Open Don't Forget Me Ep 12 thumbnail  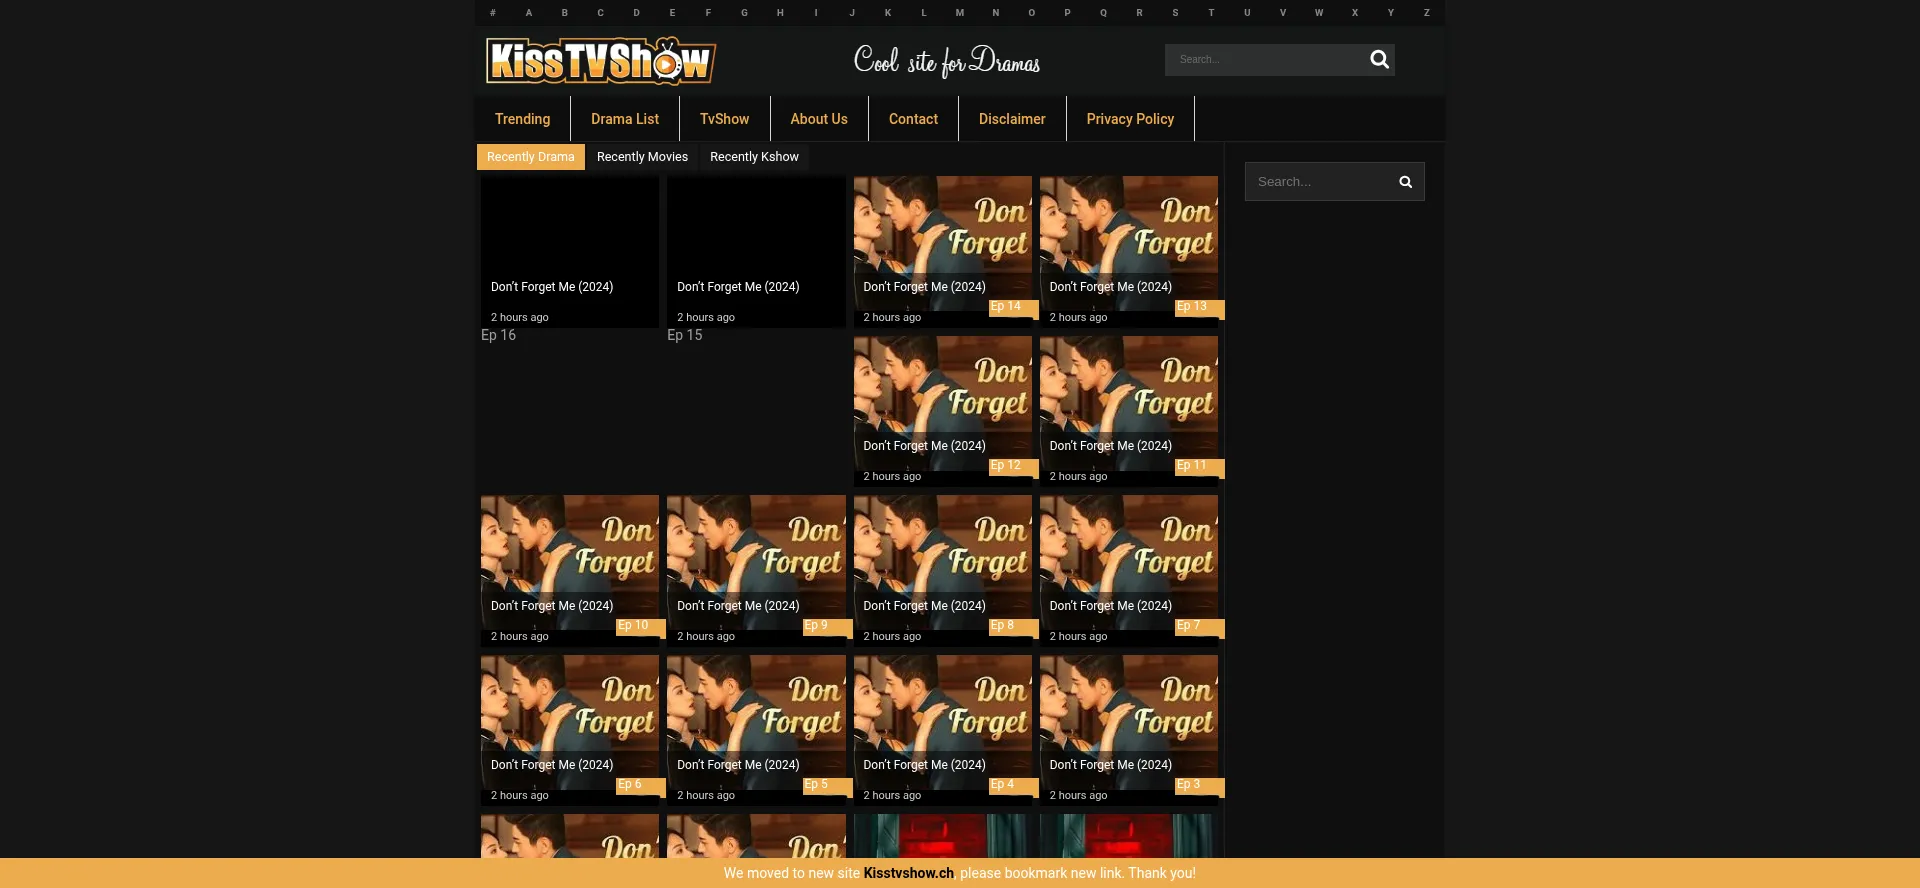point(942,411)
